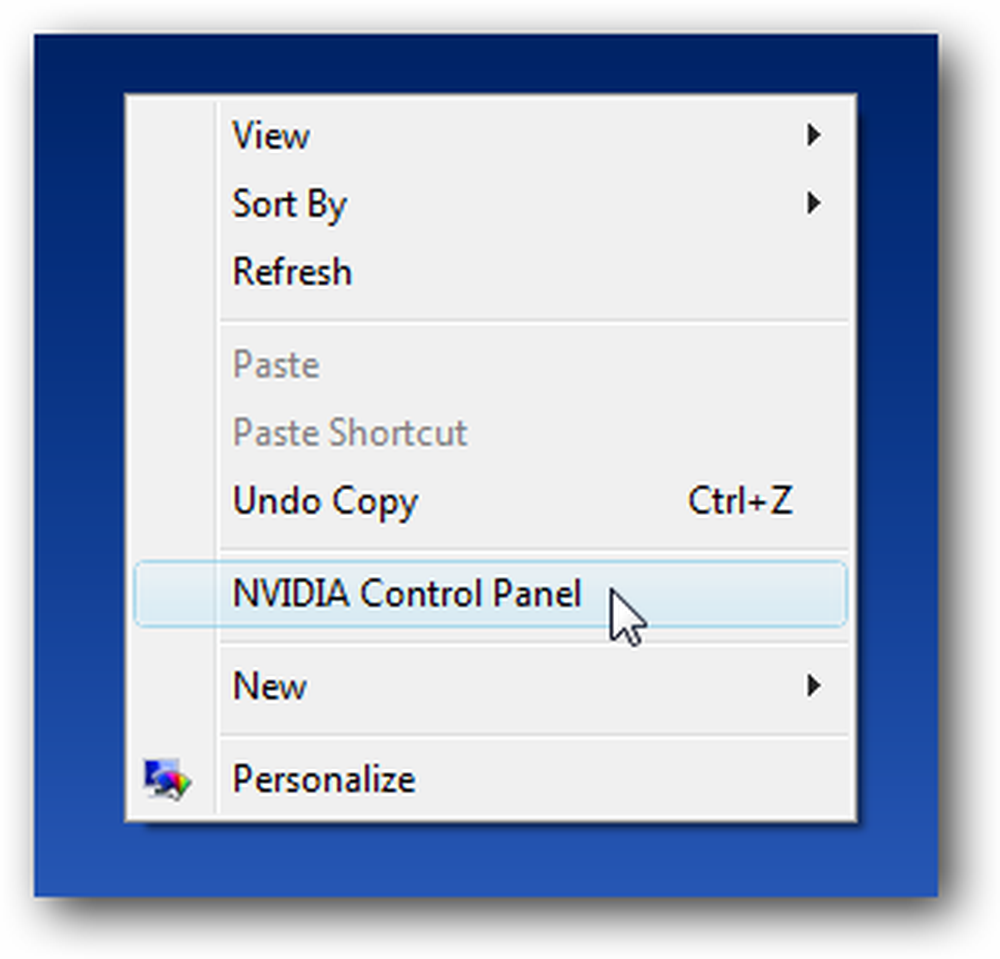Launch Personalize from the context menu

(490, 779)
